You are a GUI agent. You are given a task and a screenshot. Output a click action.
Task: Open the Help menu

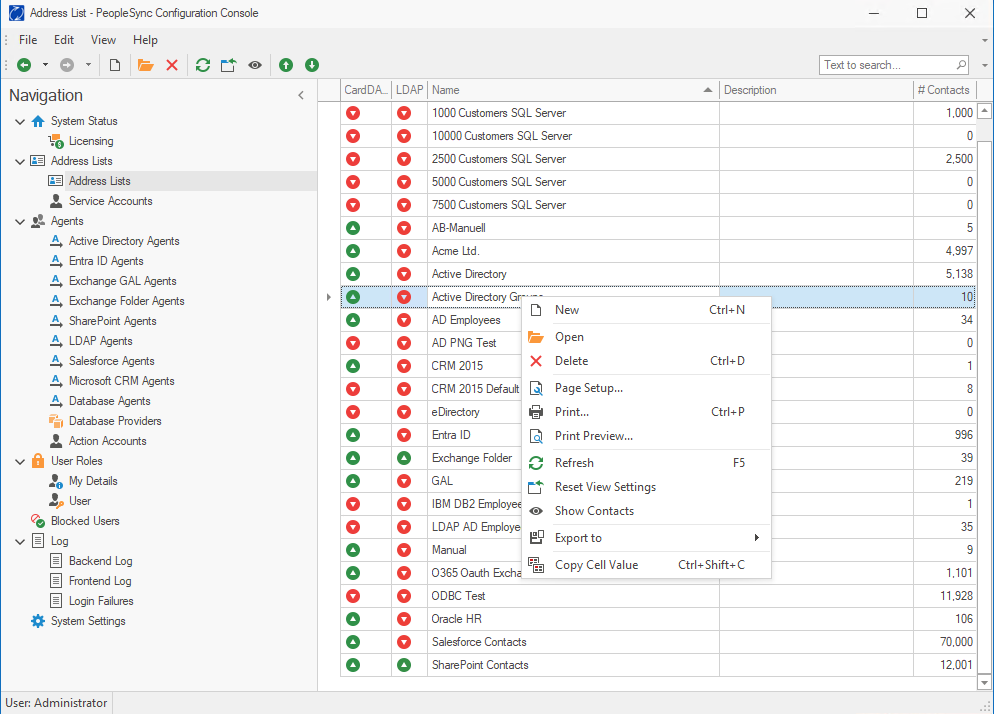(x=145, y=40)
